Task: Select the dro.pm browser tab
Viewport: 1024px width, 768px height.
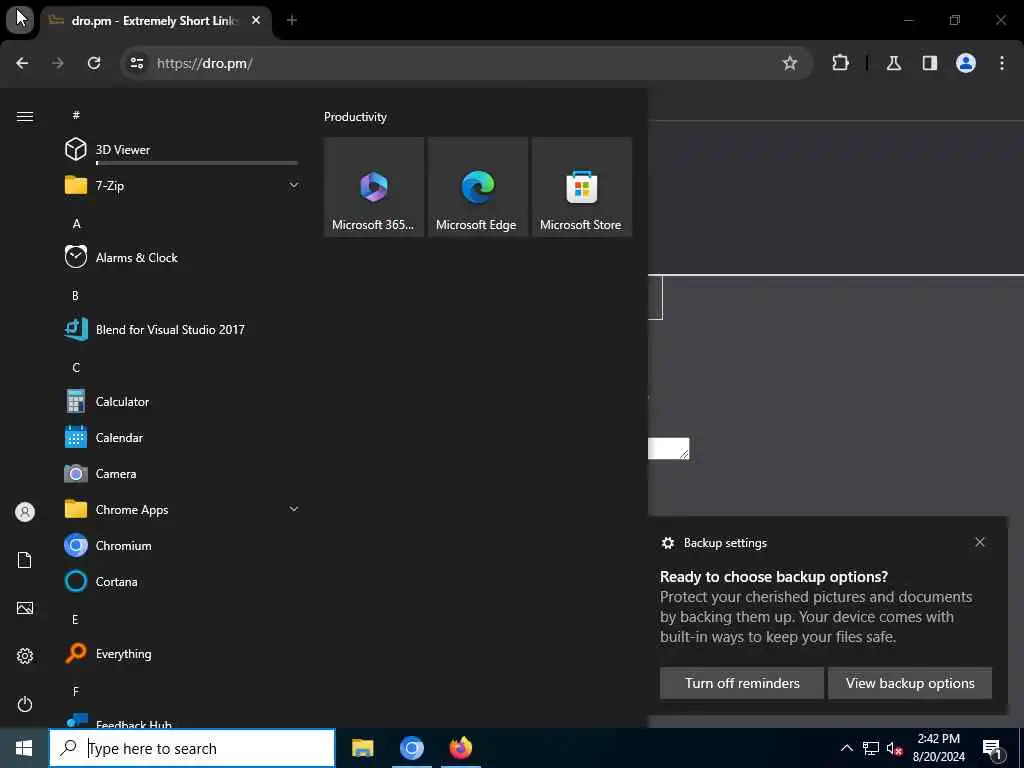Action: tap(157, 21)
